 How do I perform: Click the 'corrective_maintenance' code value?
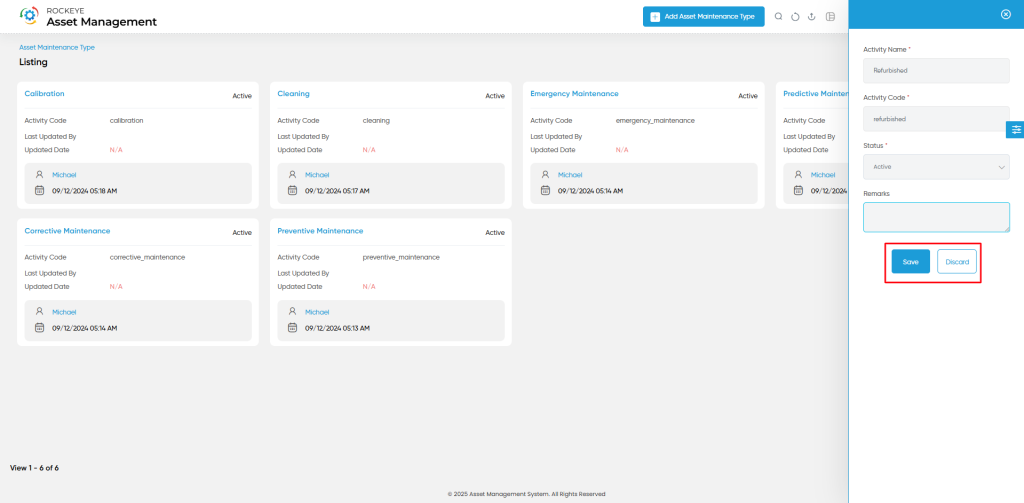tap(148, 257)
